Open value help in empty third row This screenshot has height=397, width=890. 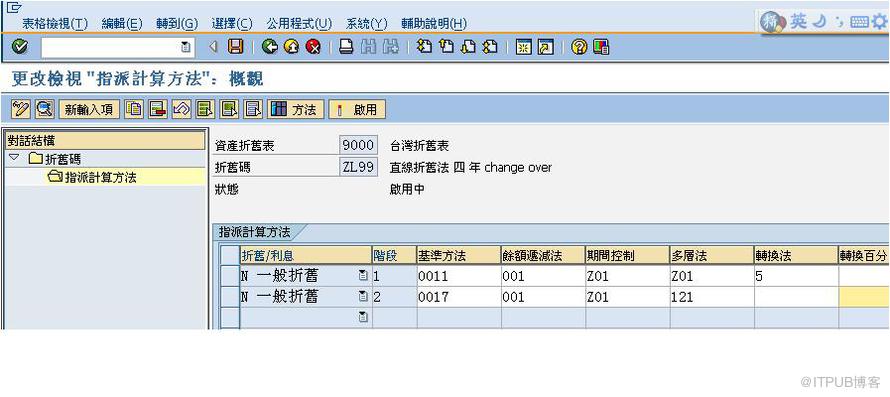[363, 318]
